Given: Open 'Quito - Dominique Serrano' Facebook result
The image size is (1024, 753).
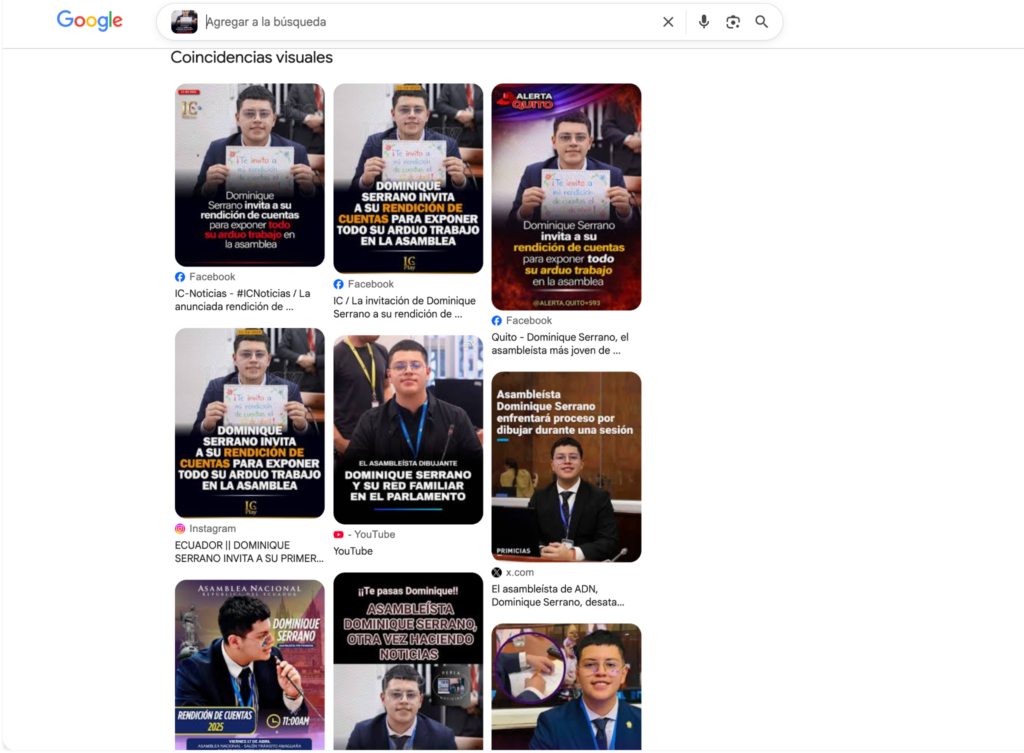Looking at the screenshot, I should [558, 344].
